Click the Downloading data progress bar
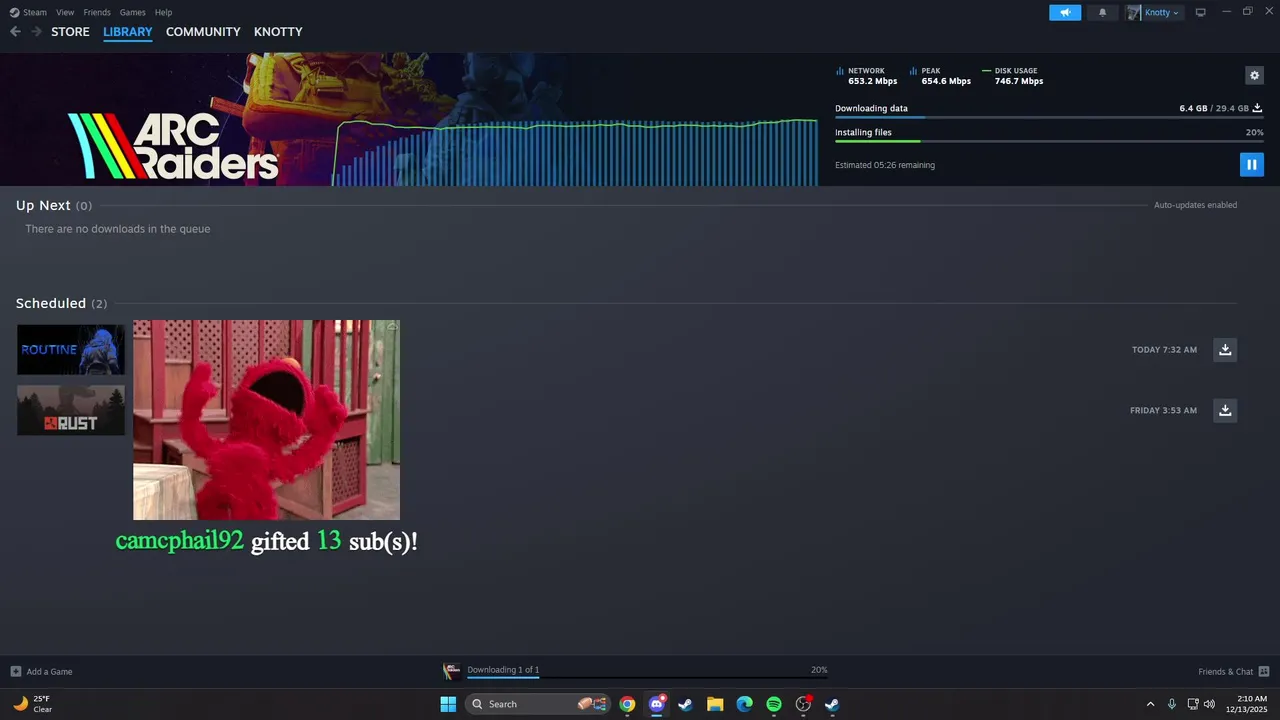 (x=1049, y=118)
